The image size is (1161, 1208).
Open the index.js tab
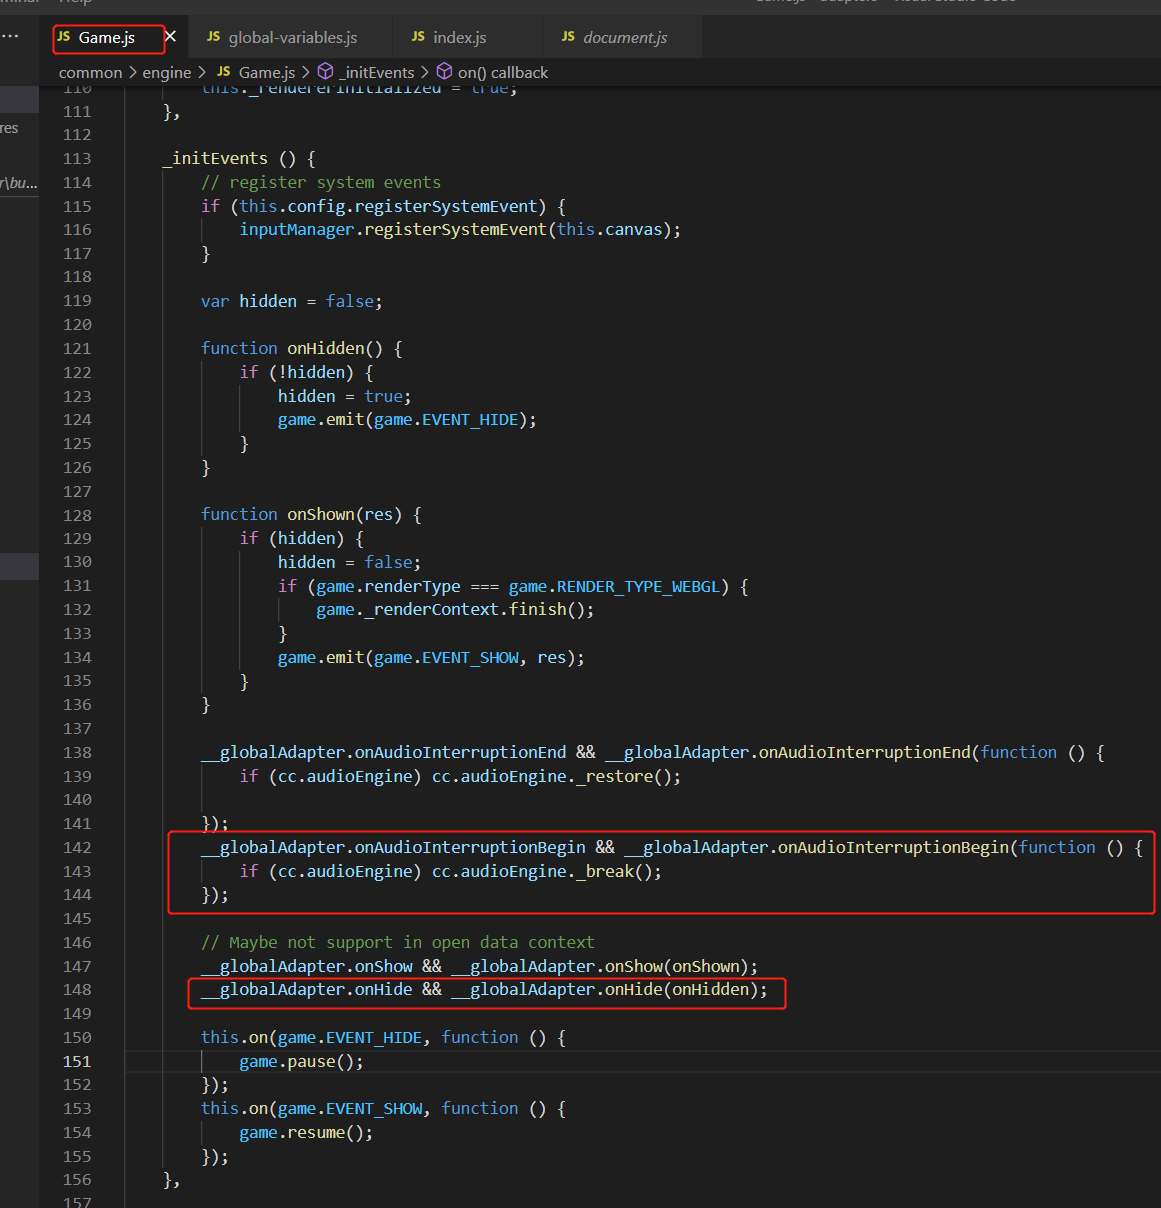(x=459, y=38)
